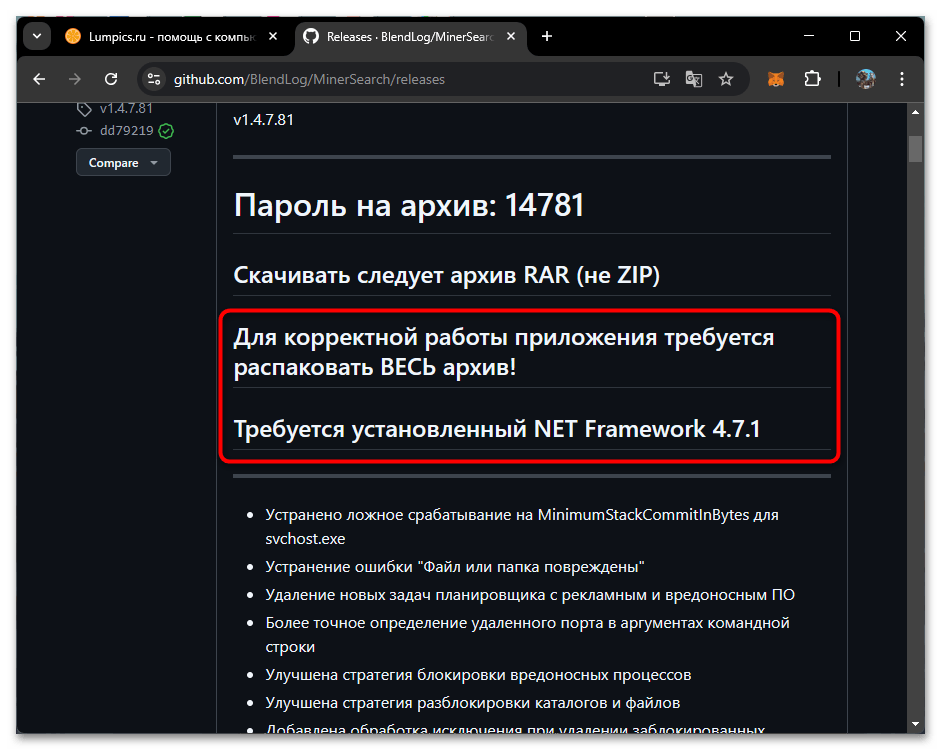Click the github.com address bar URL
This screenshot has height=750, width=941.
309,79
